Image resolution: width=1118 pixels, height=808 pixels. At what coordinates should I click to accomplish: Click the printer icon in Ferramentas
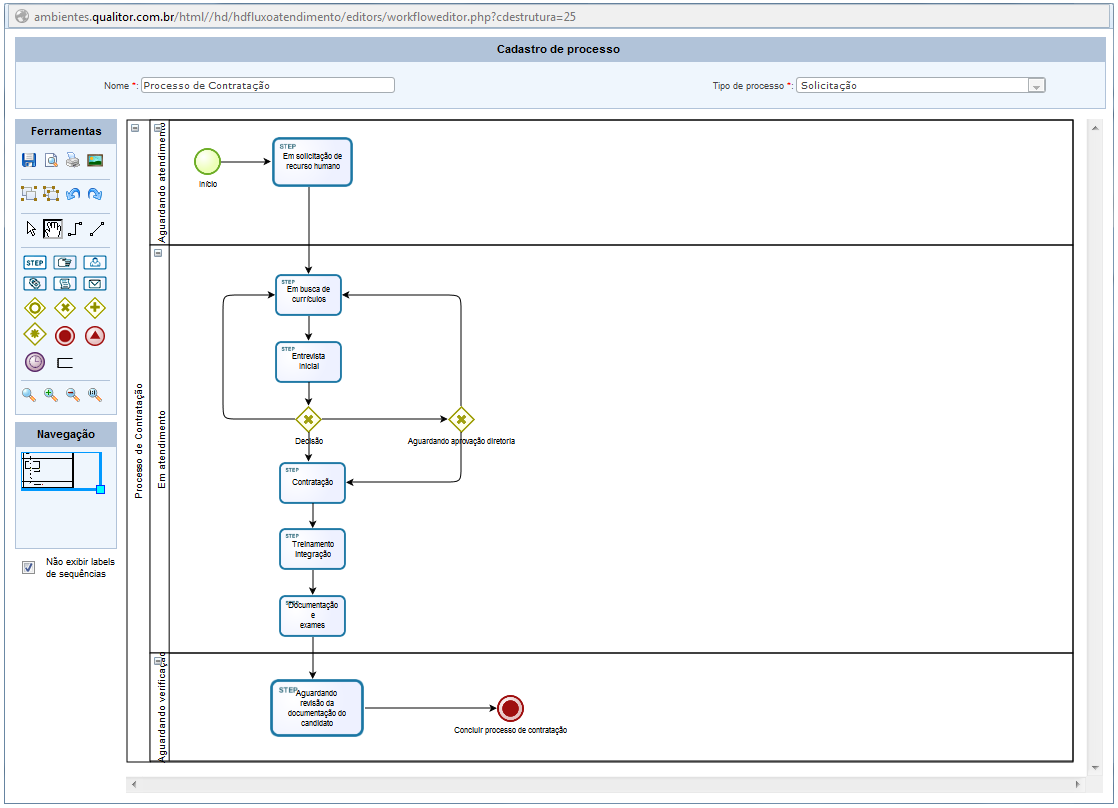coord(73,160)
